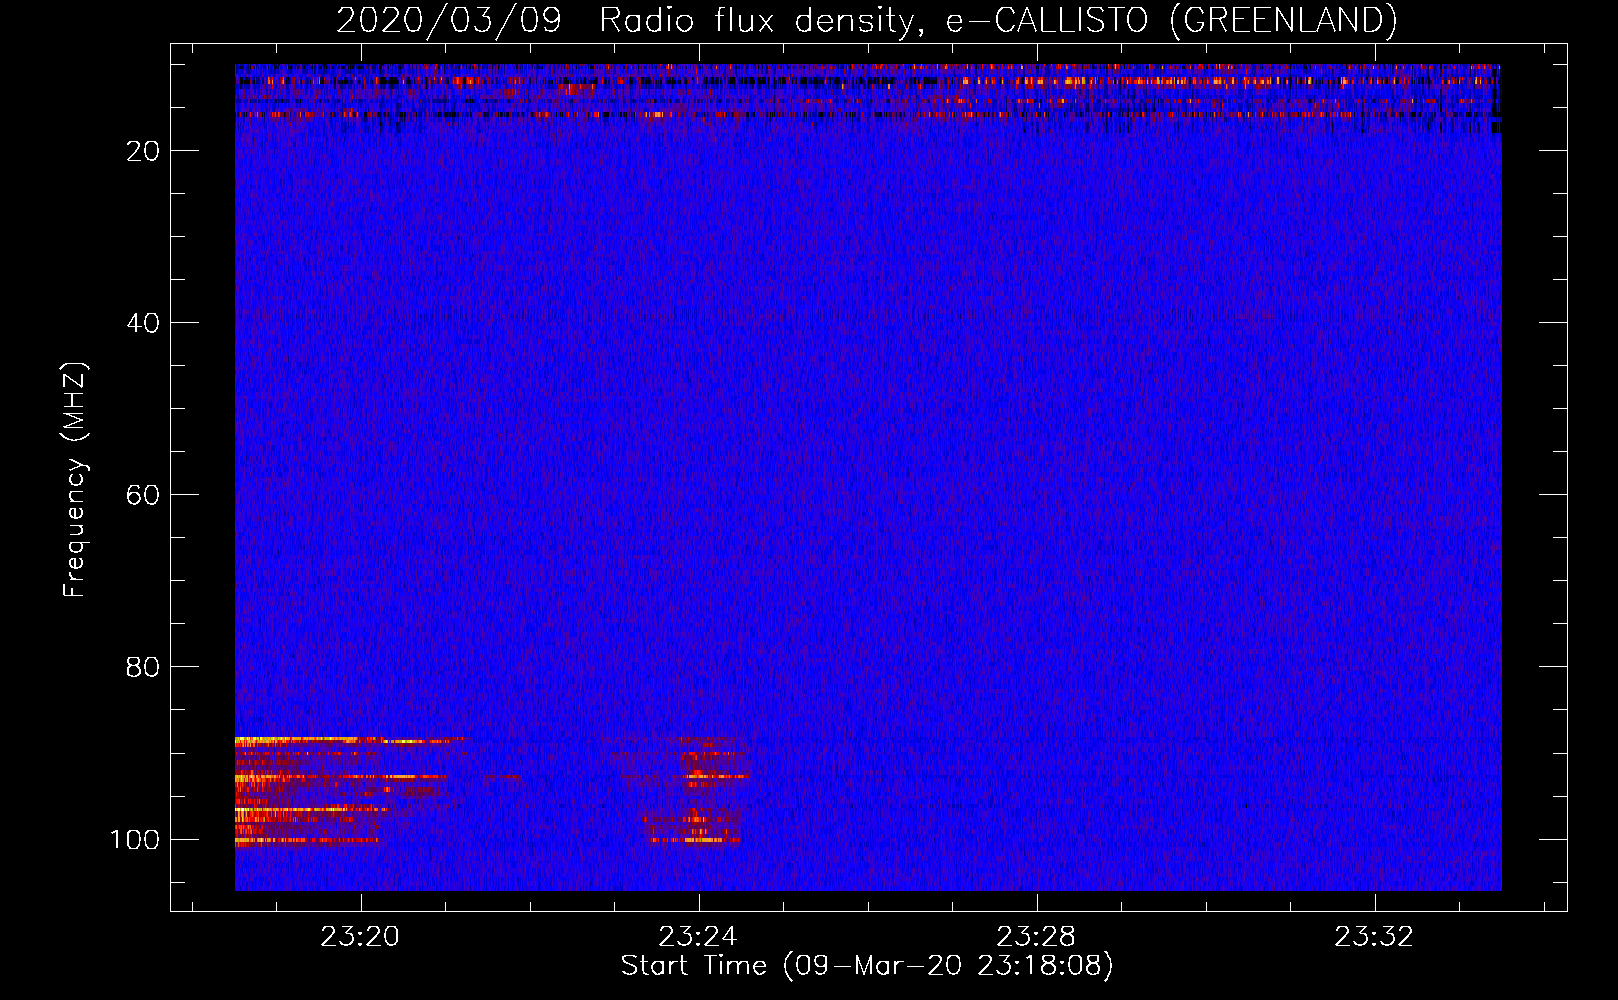Screen dimensions: 1618x1000
Task: Click the 20 MHz frequency tick label
Action: (143, 151)
